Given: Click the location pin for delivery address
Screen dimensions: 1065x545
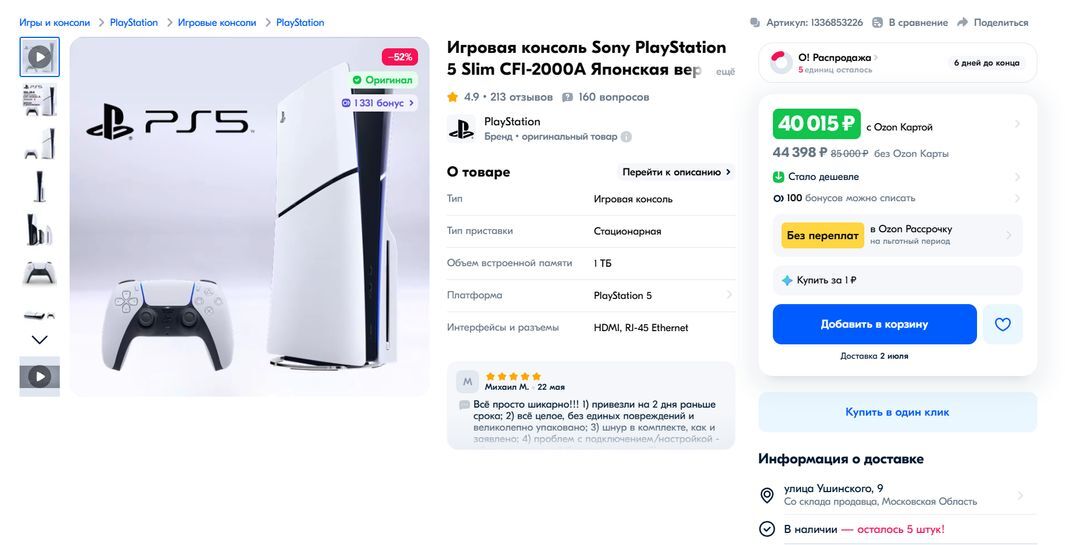Looking at the screenshot, I should click(767, 495).
